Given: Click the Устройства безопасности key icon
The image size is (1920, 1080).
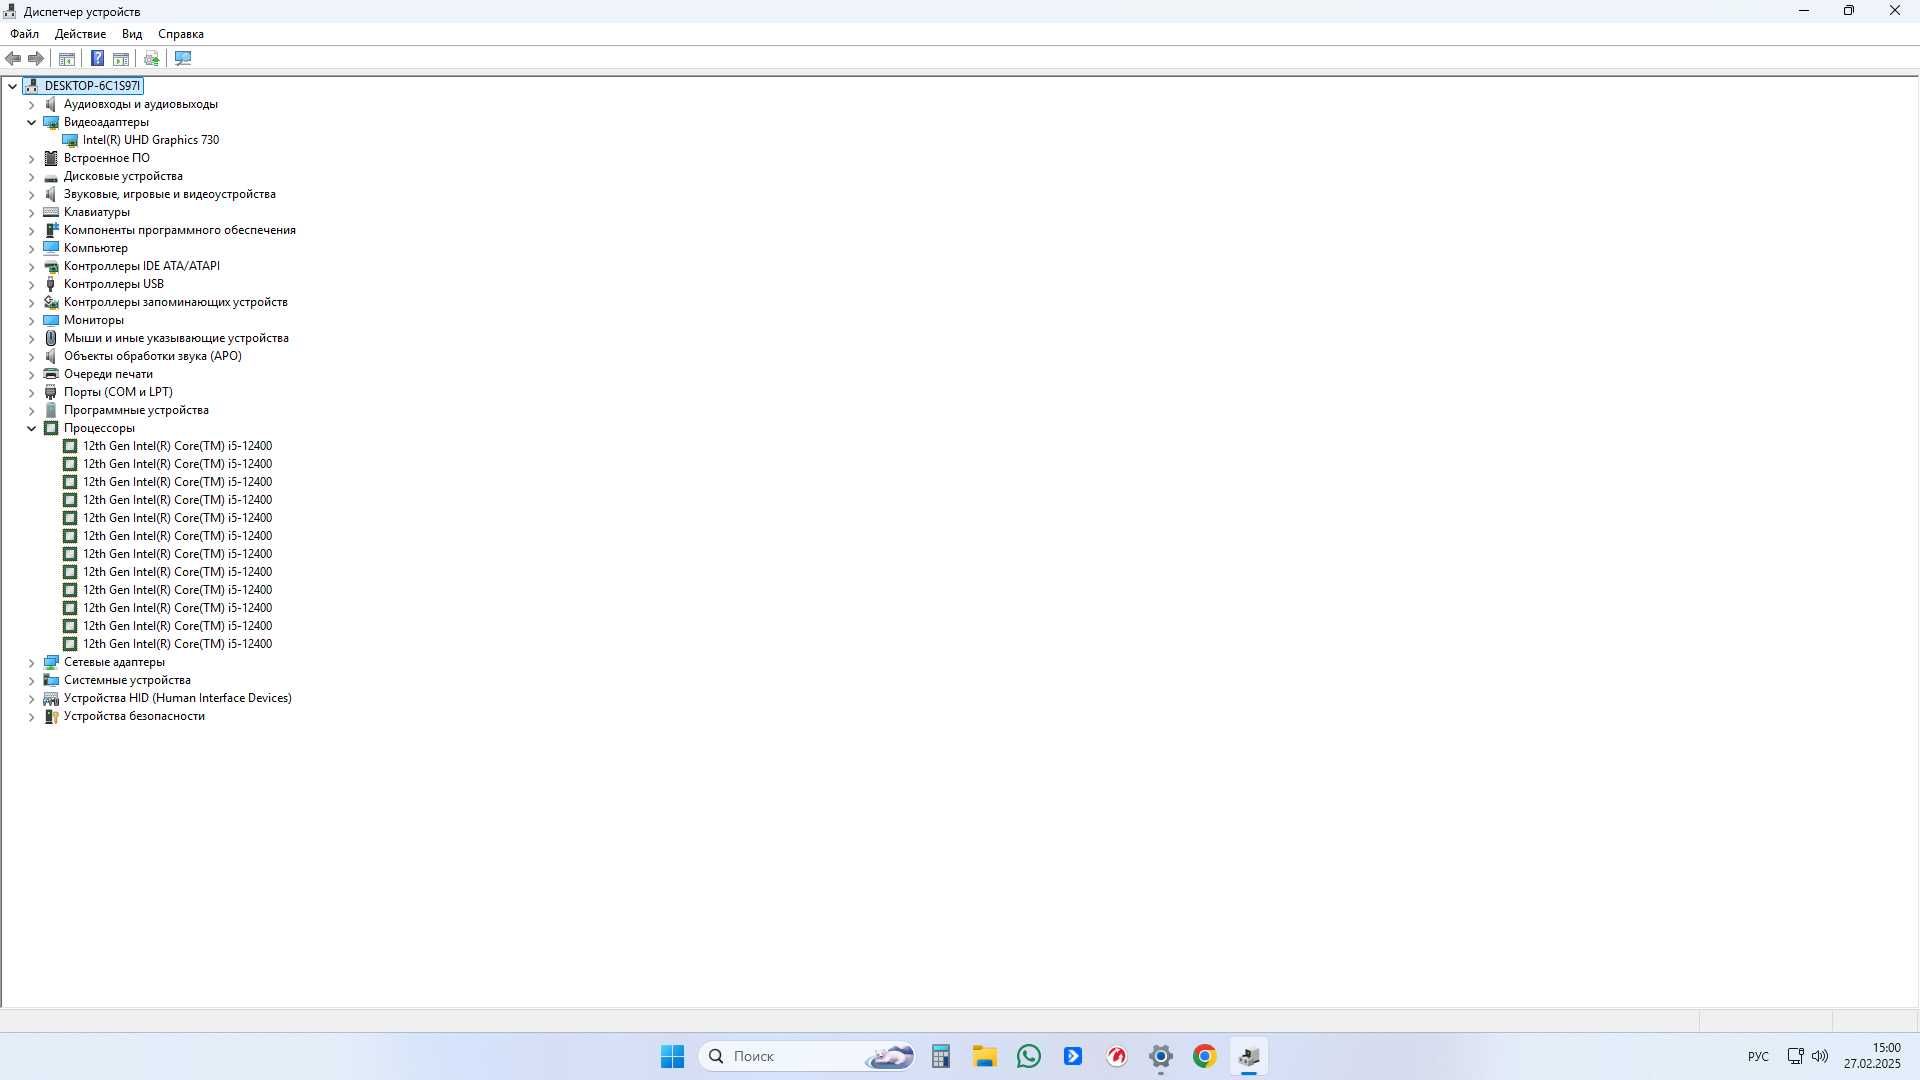Looking at the screenshot, I should coord(51,716).
